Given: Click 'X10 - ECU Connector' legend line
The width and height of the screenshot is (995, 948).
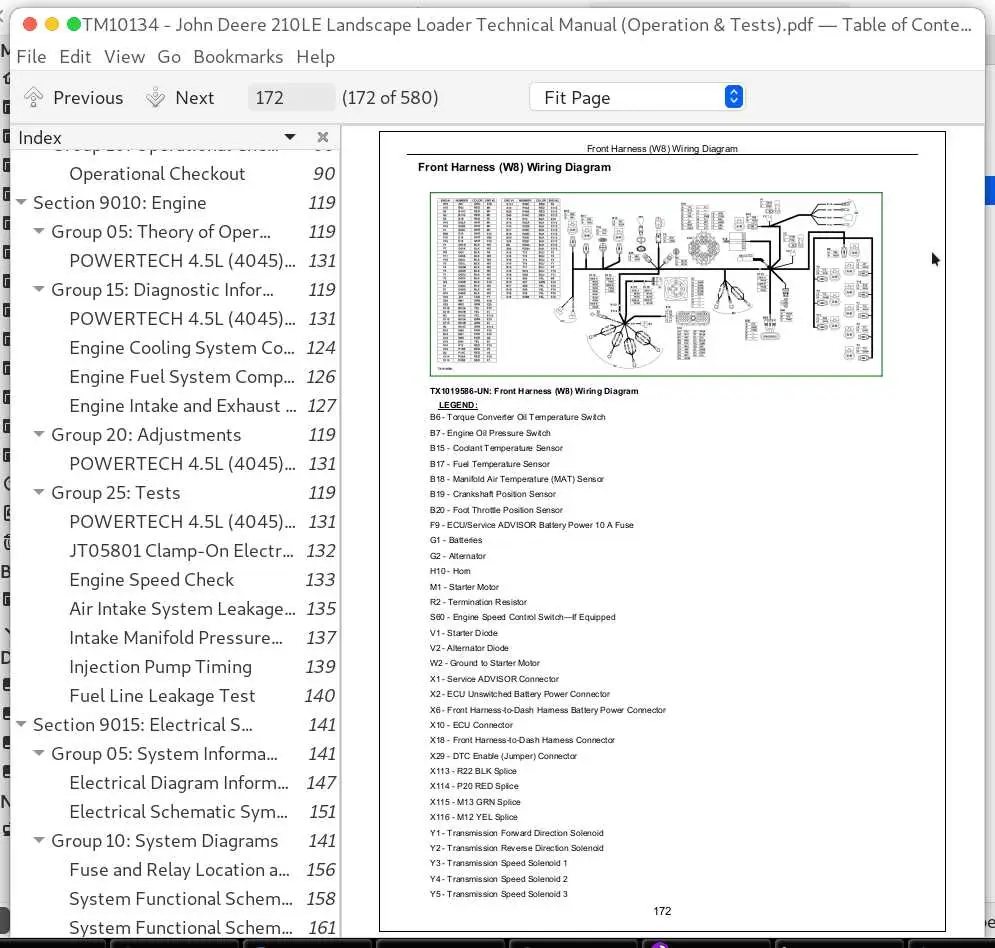Looking at the screenshot, I should [471, 725].
